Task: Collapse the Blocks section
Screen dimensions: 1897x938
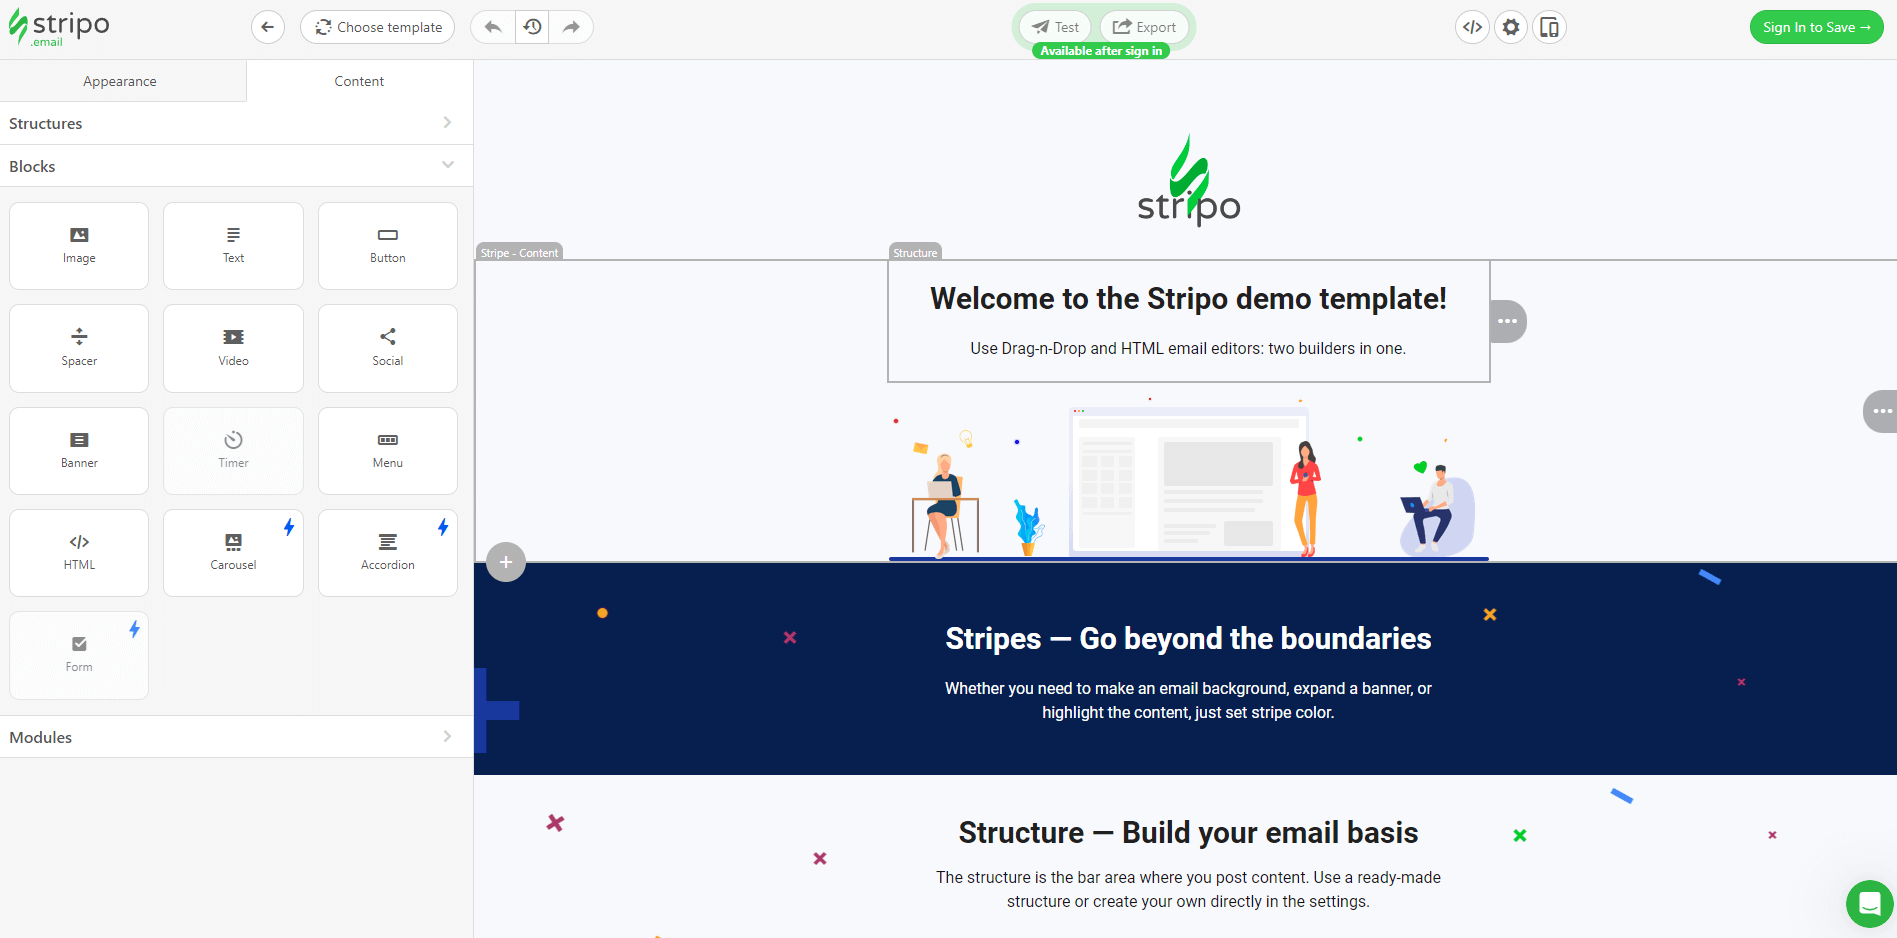Action: pyautogui.click(x=236, y=166)
